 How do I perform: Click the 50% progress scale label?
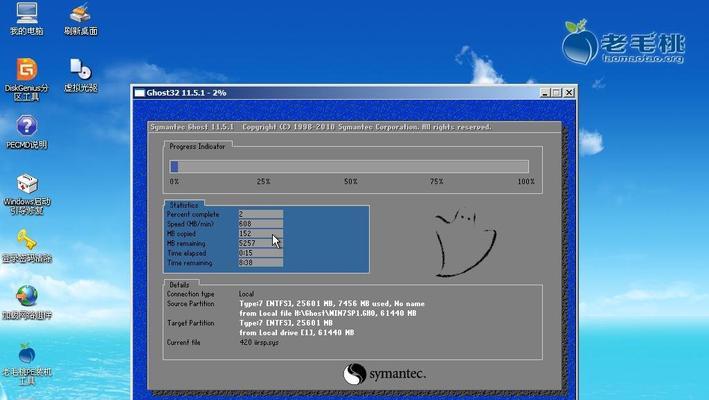350,181
